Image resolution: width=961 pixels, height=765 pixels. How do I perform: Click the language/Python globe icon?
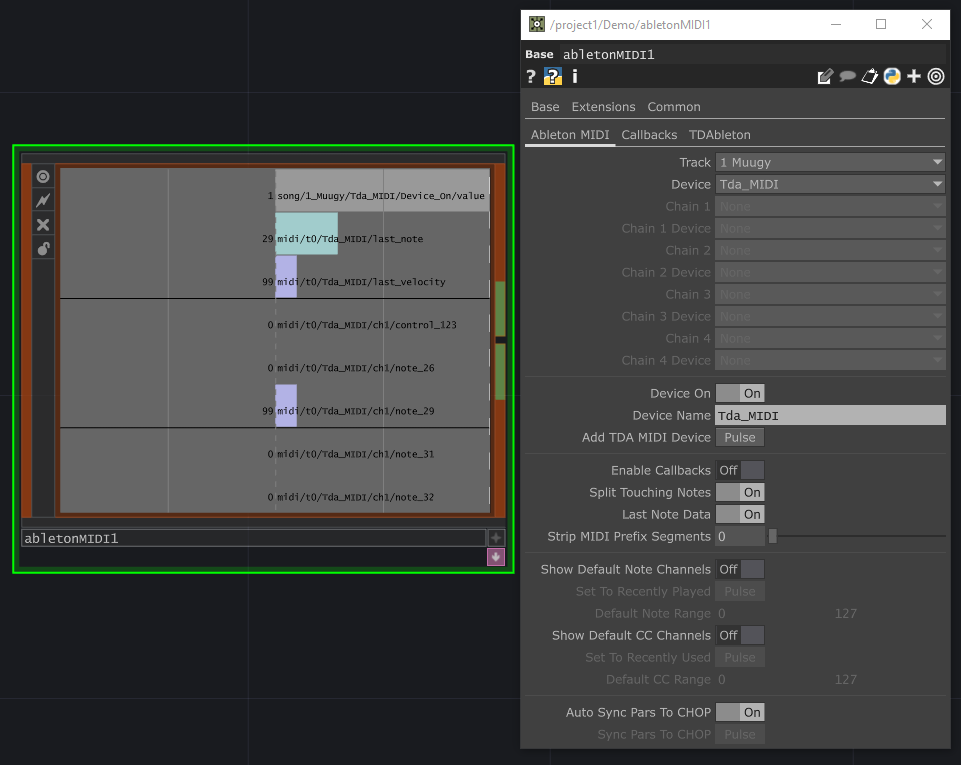pos(891,76)
